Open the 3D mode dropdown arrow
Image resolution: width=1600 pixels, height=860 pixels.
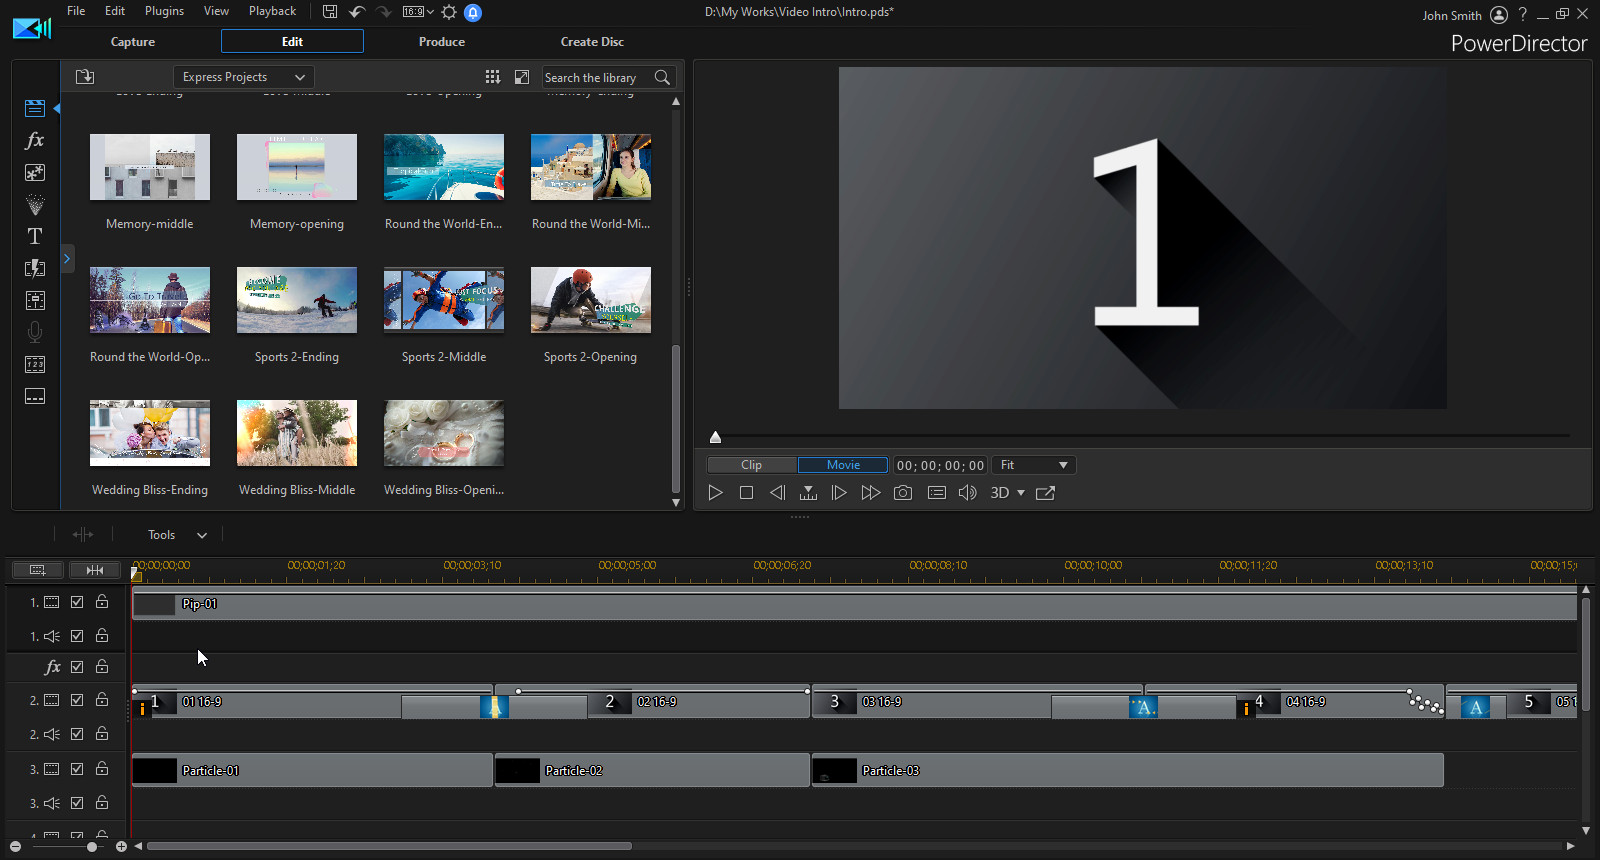[x=1021, y=493]
